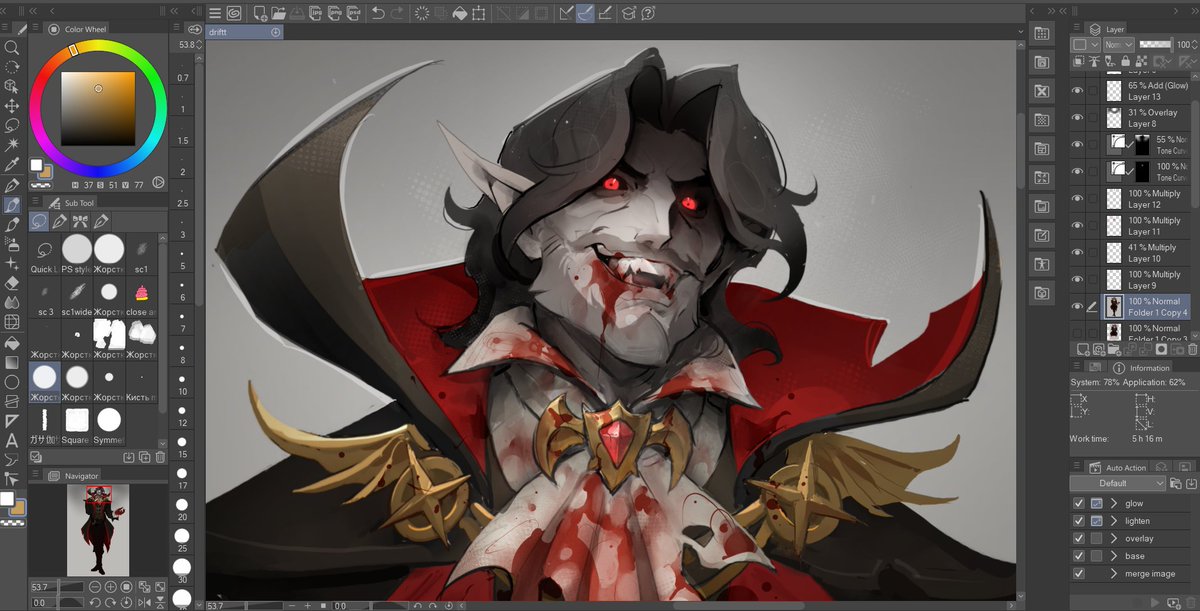Uncheck the merge image action checkbox
This screenshot has height=611, width=1200.
coord(1078,574)
